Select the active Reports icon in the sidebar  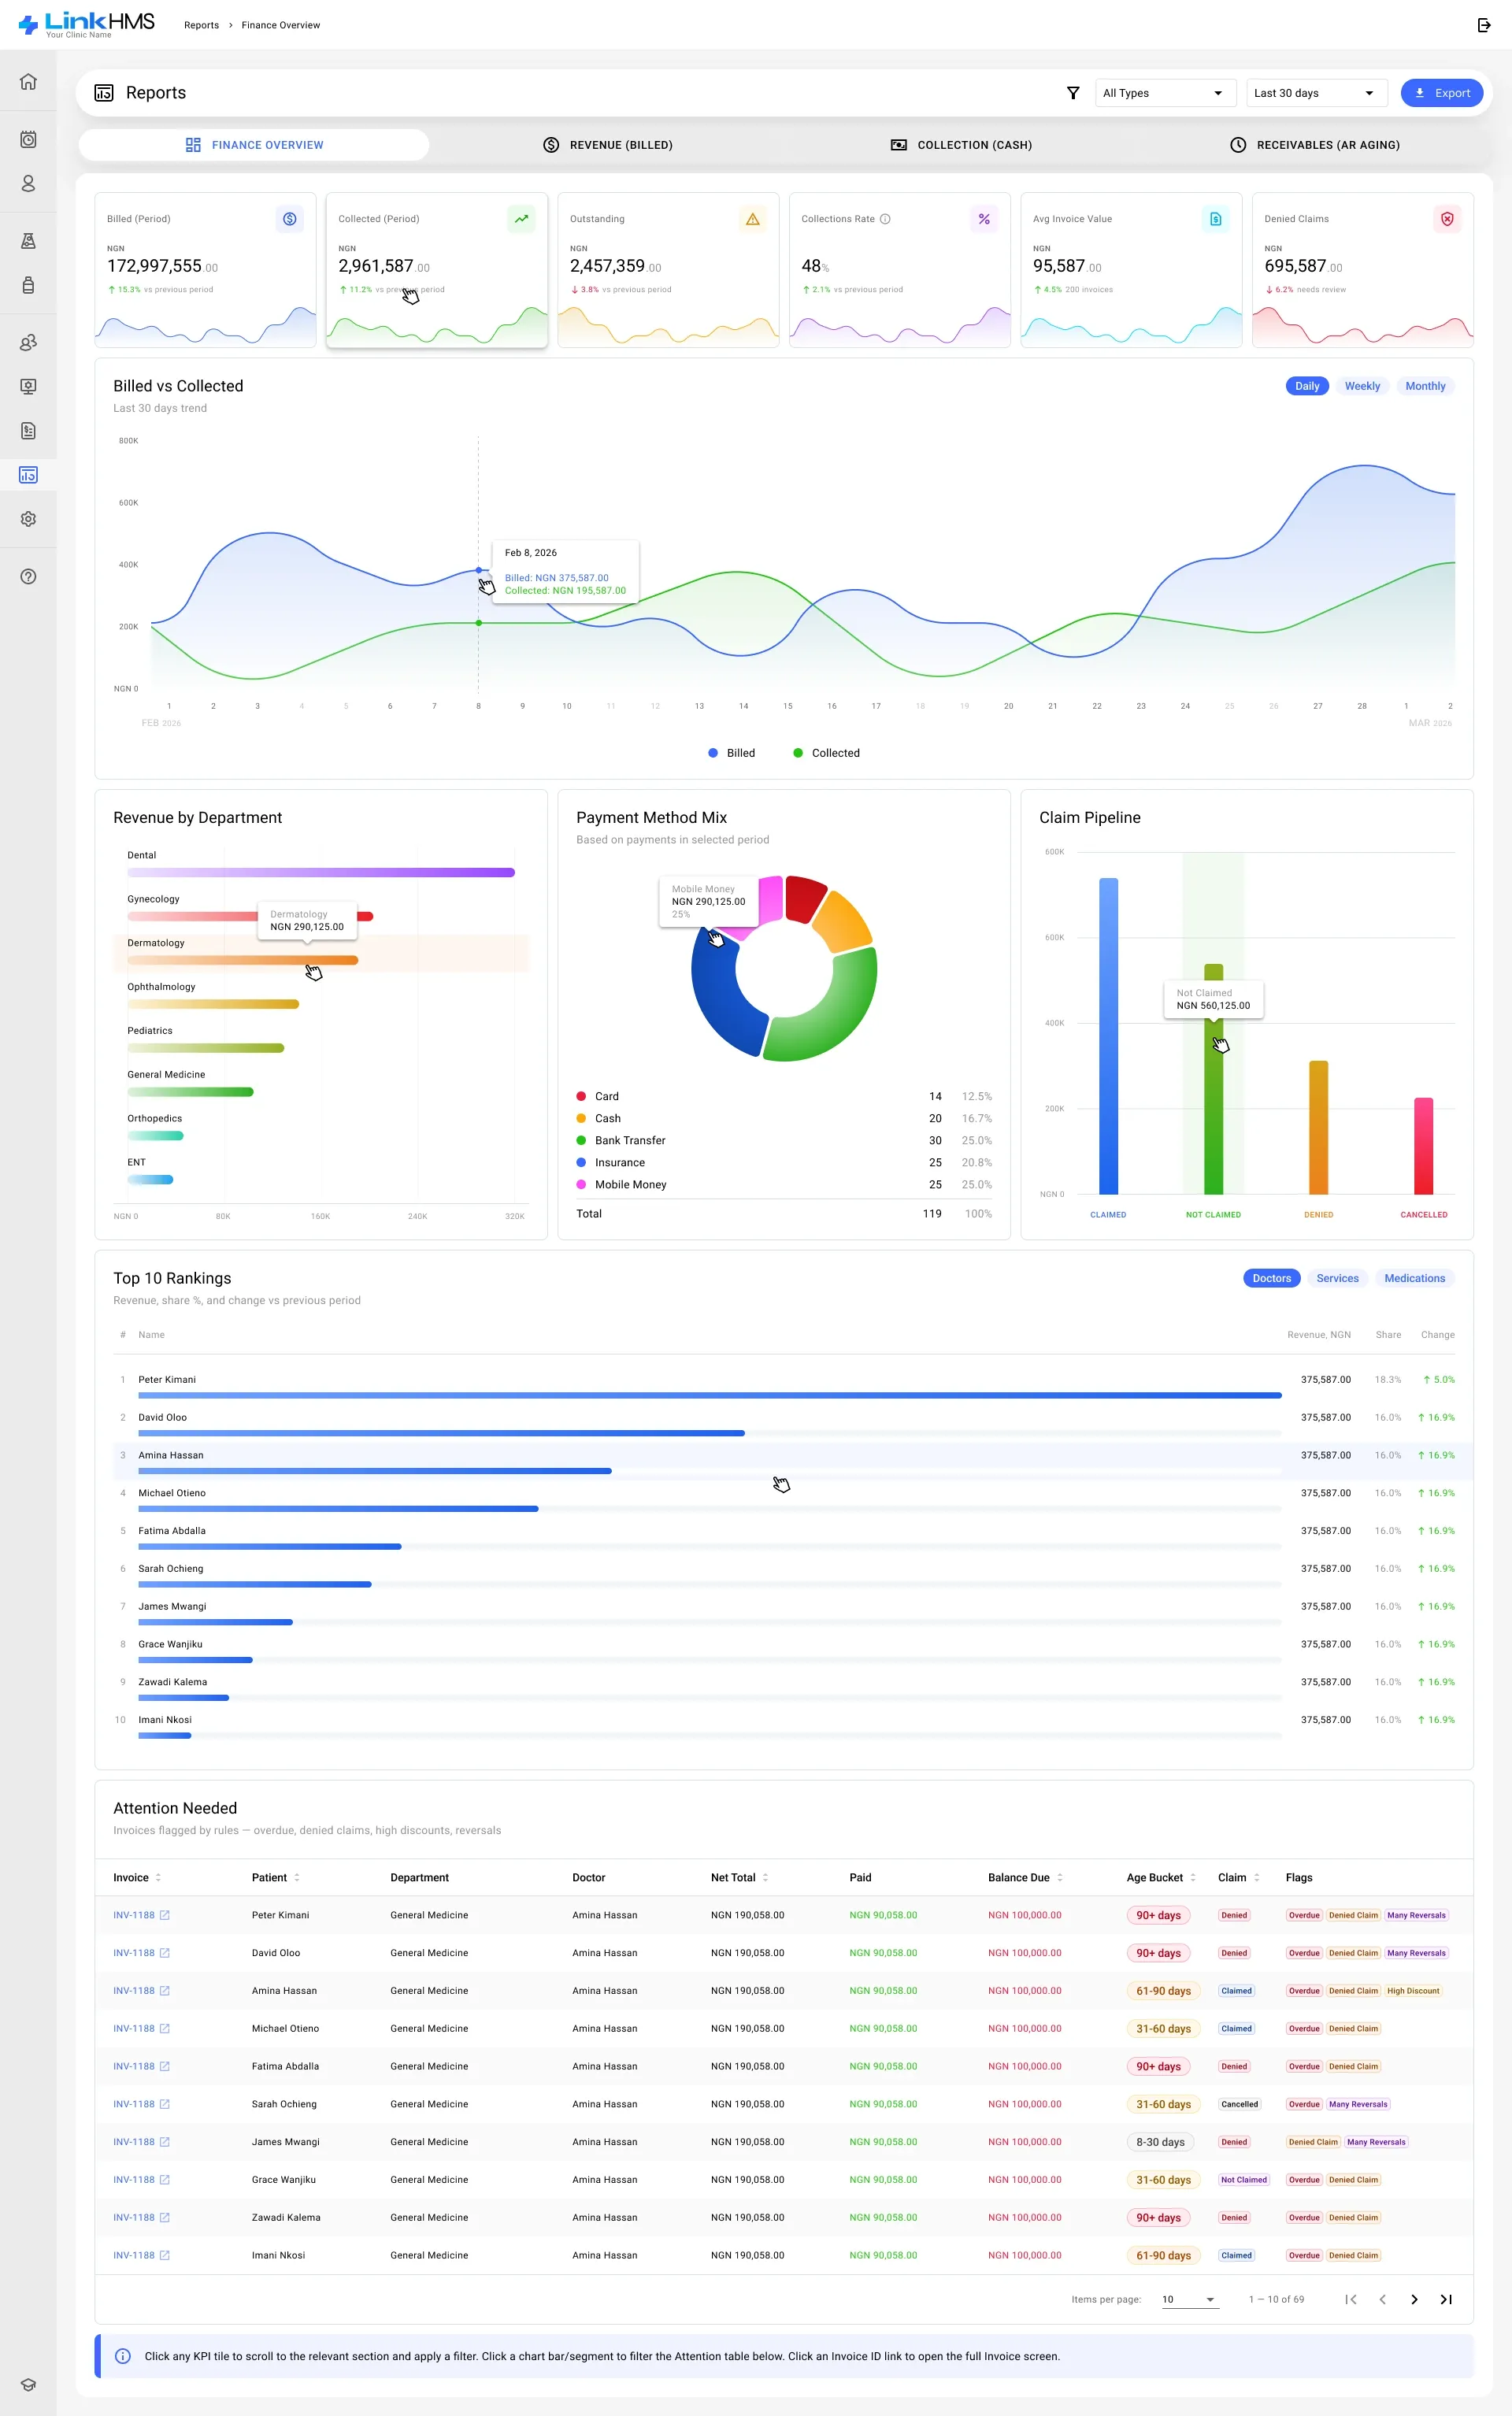pyautogui.click(x=28, y=475)
